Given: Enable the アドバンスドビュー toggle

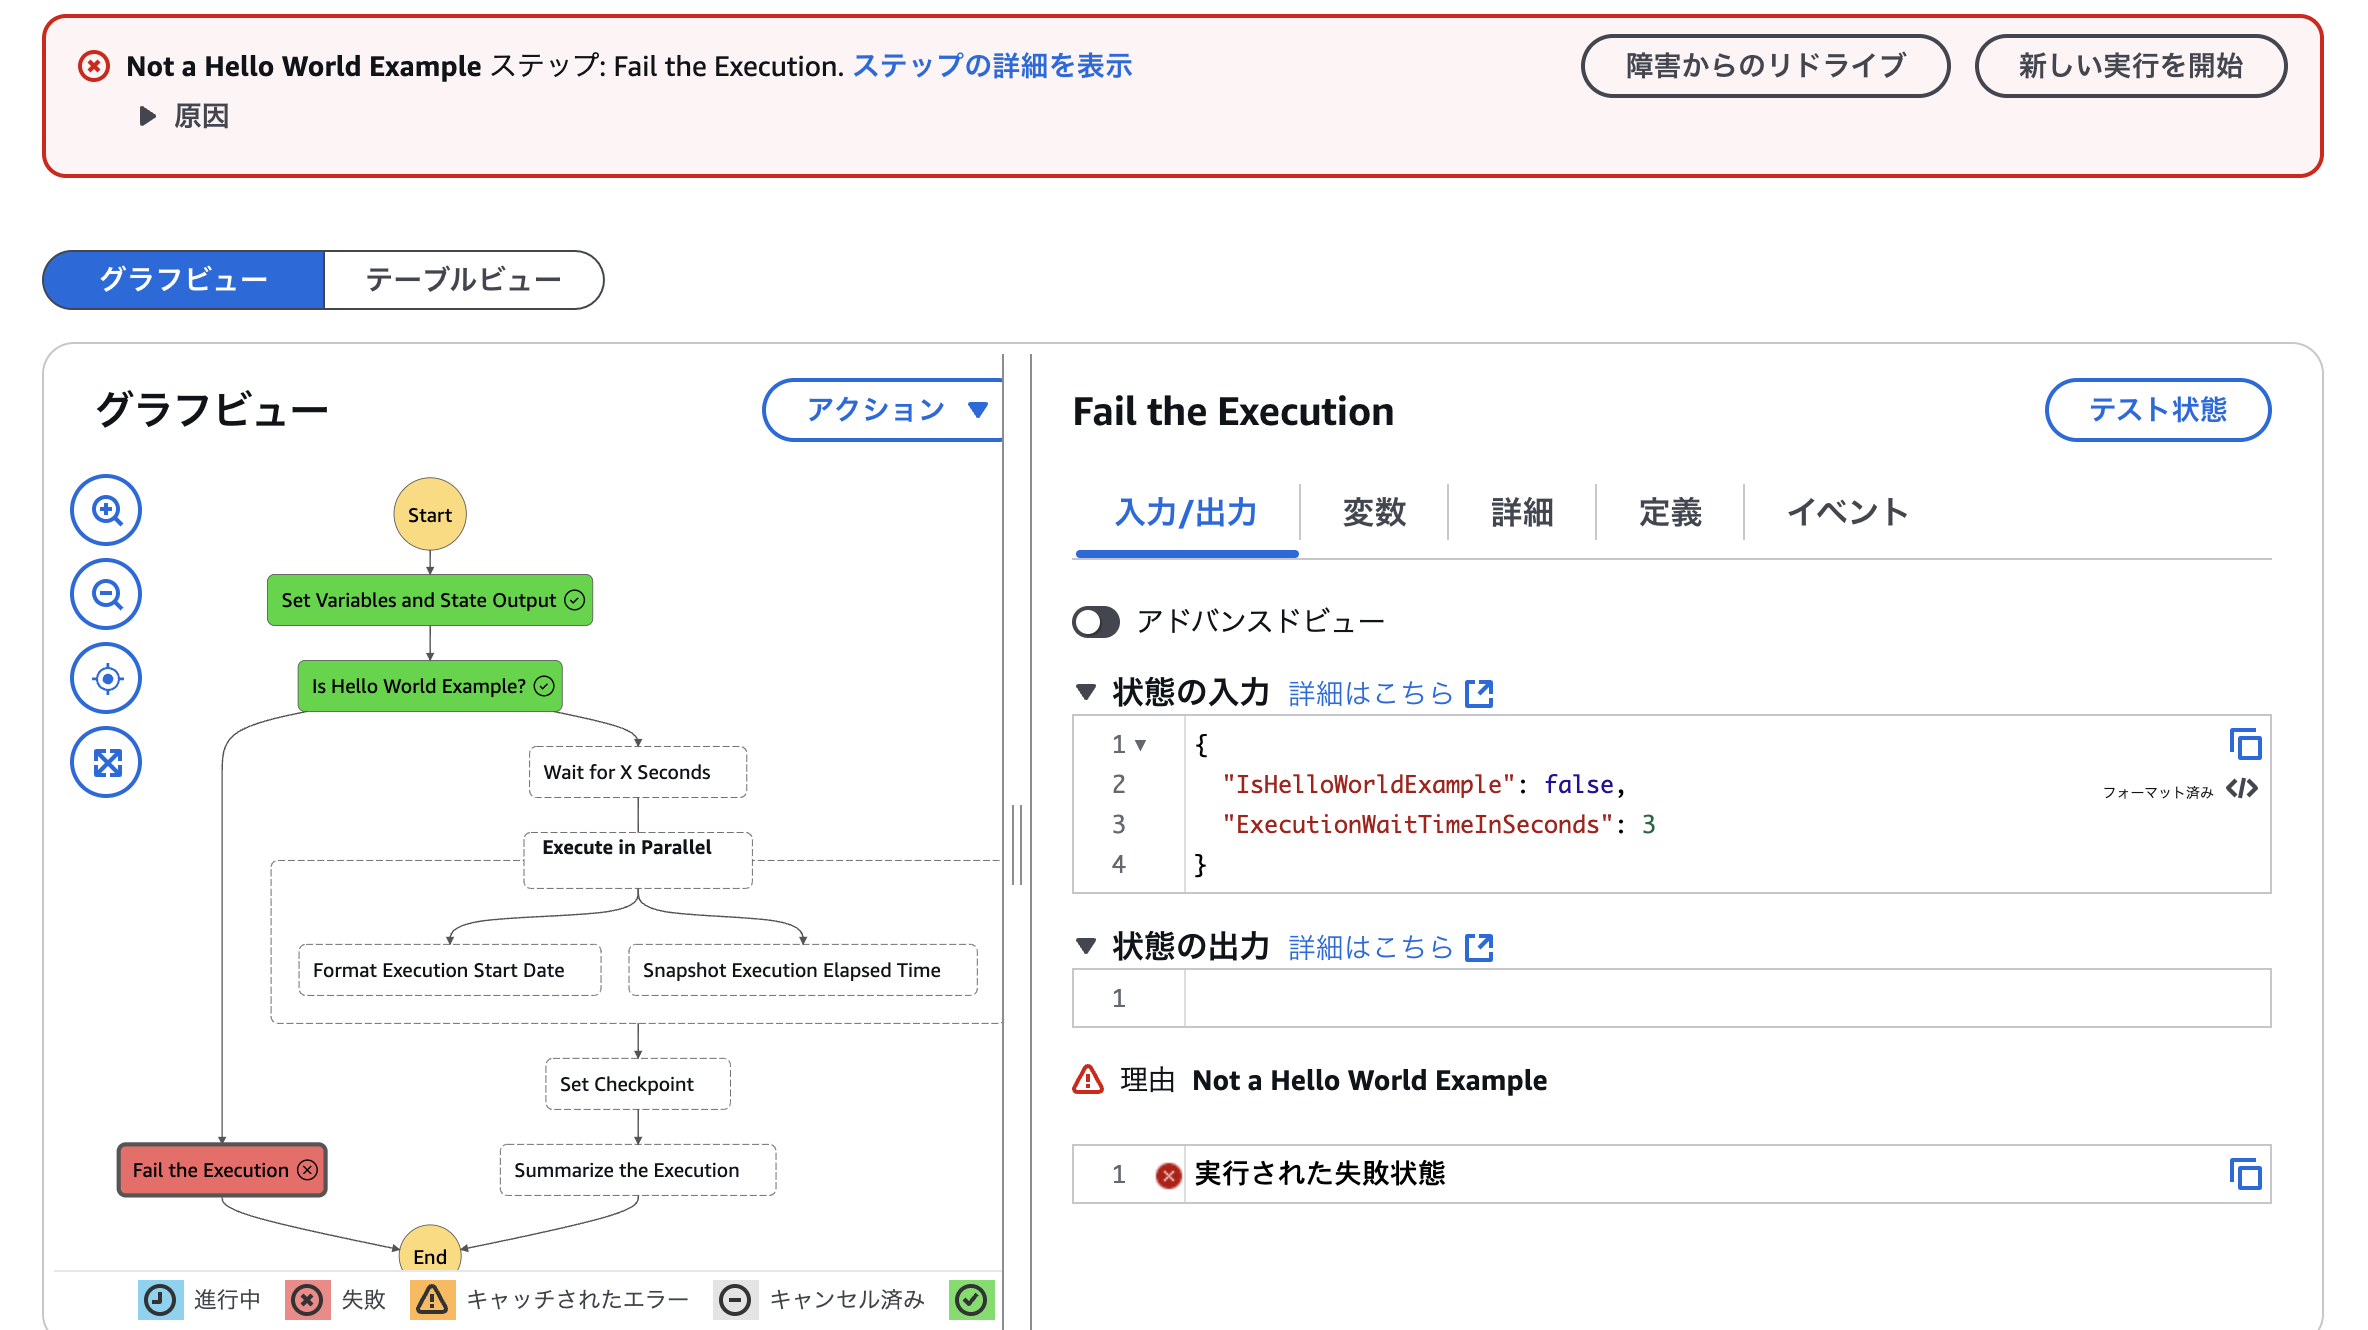Looking at the screenshot, I should (1096, 622).
